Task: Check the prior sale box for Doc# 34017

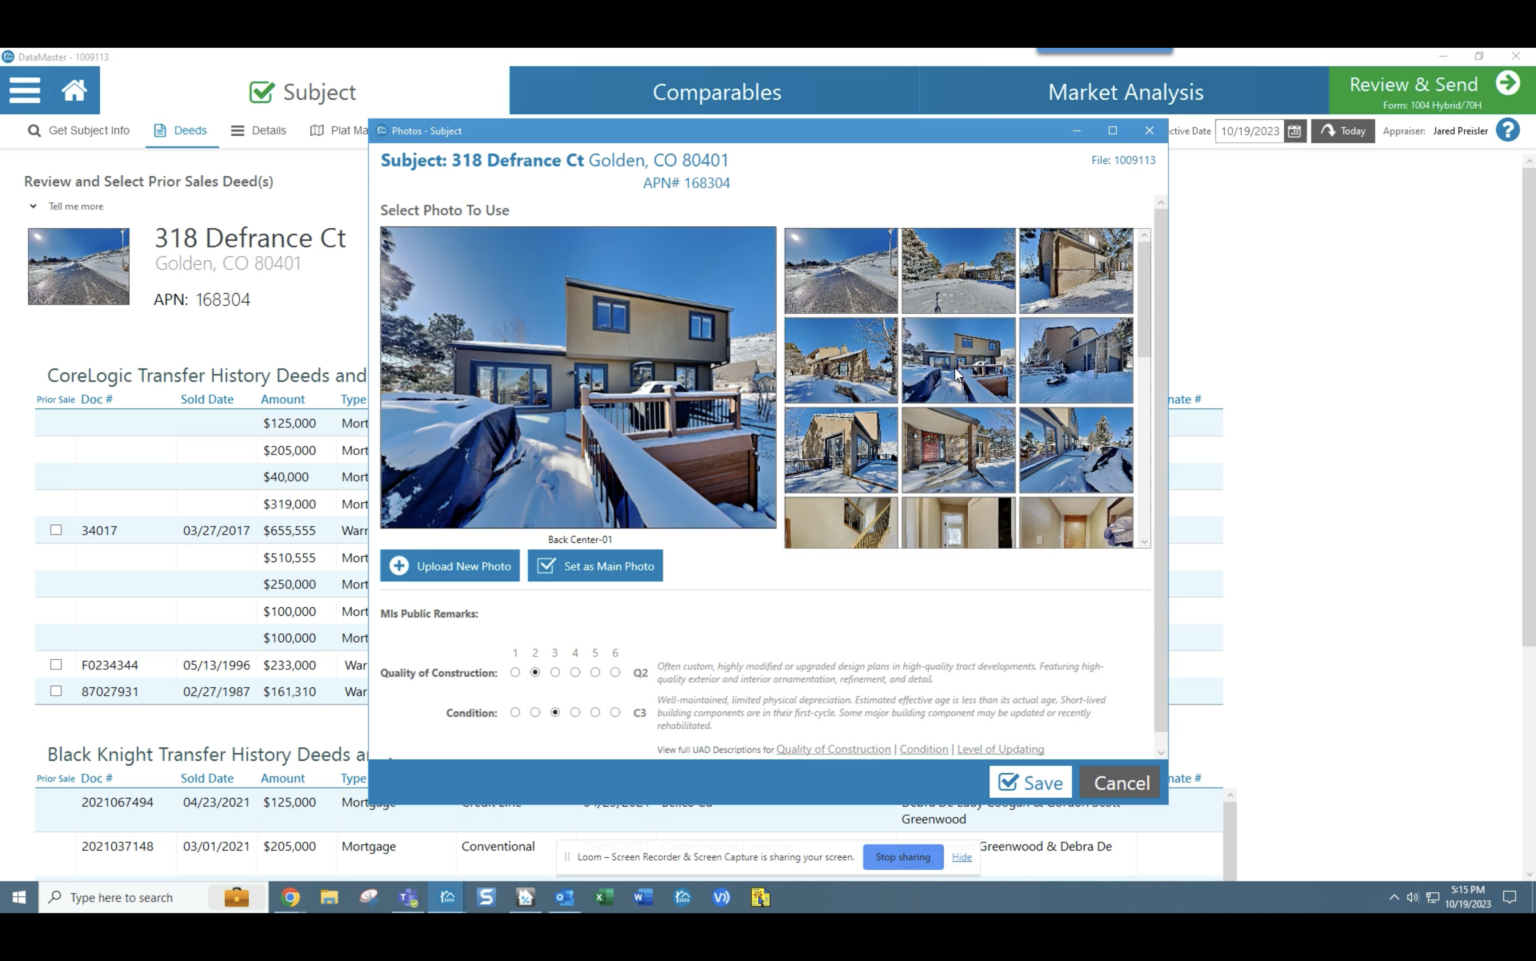Action: [56, 530]
